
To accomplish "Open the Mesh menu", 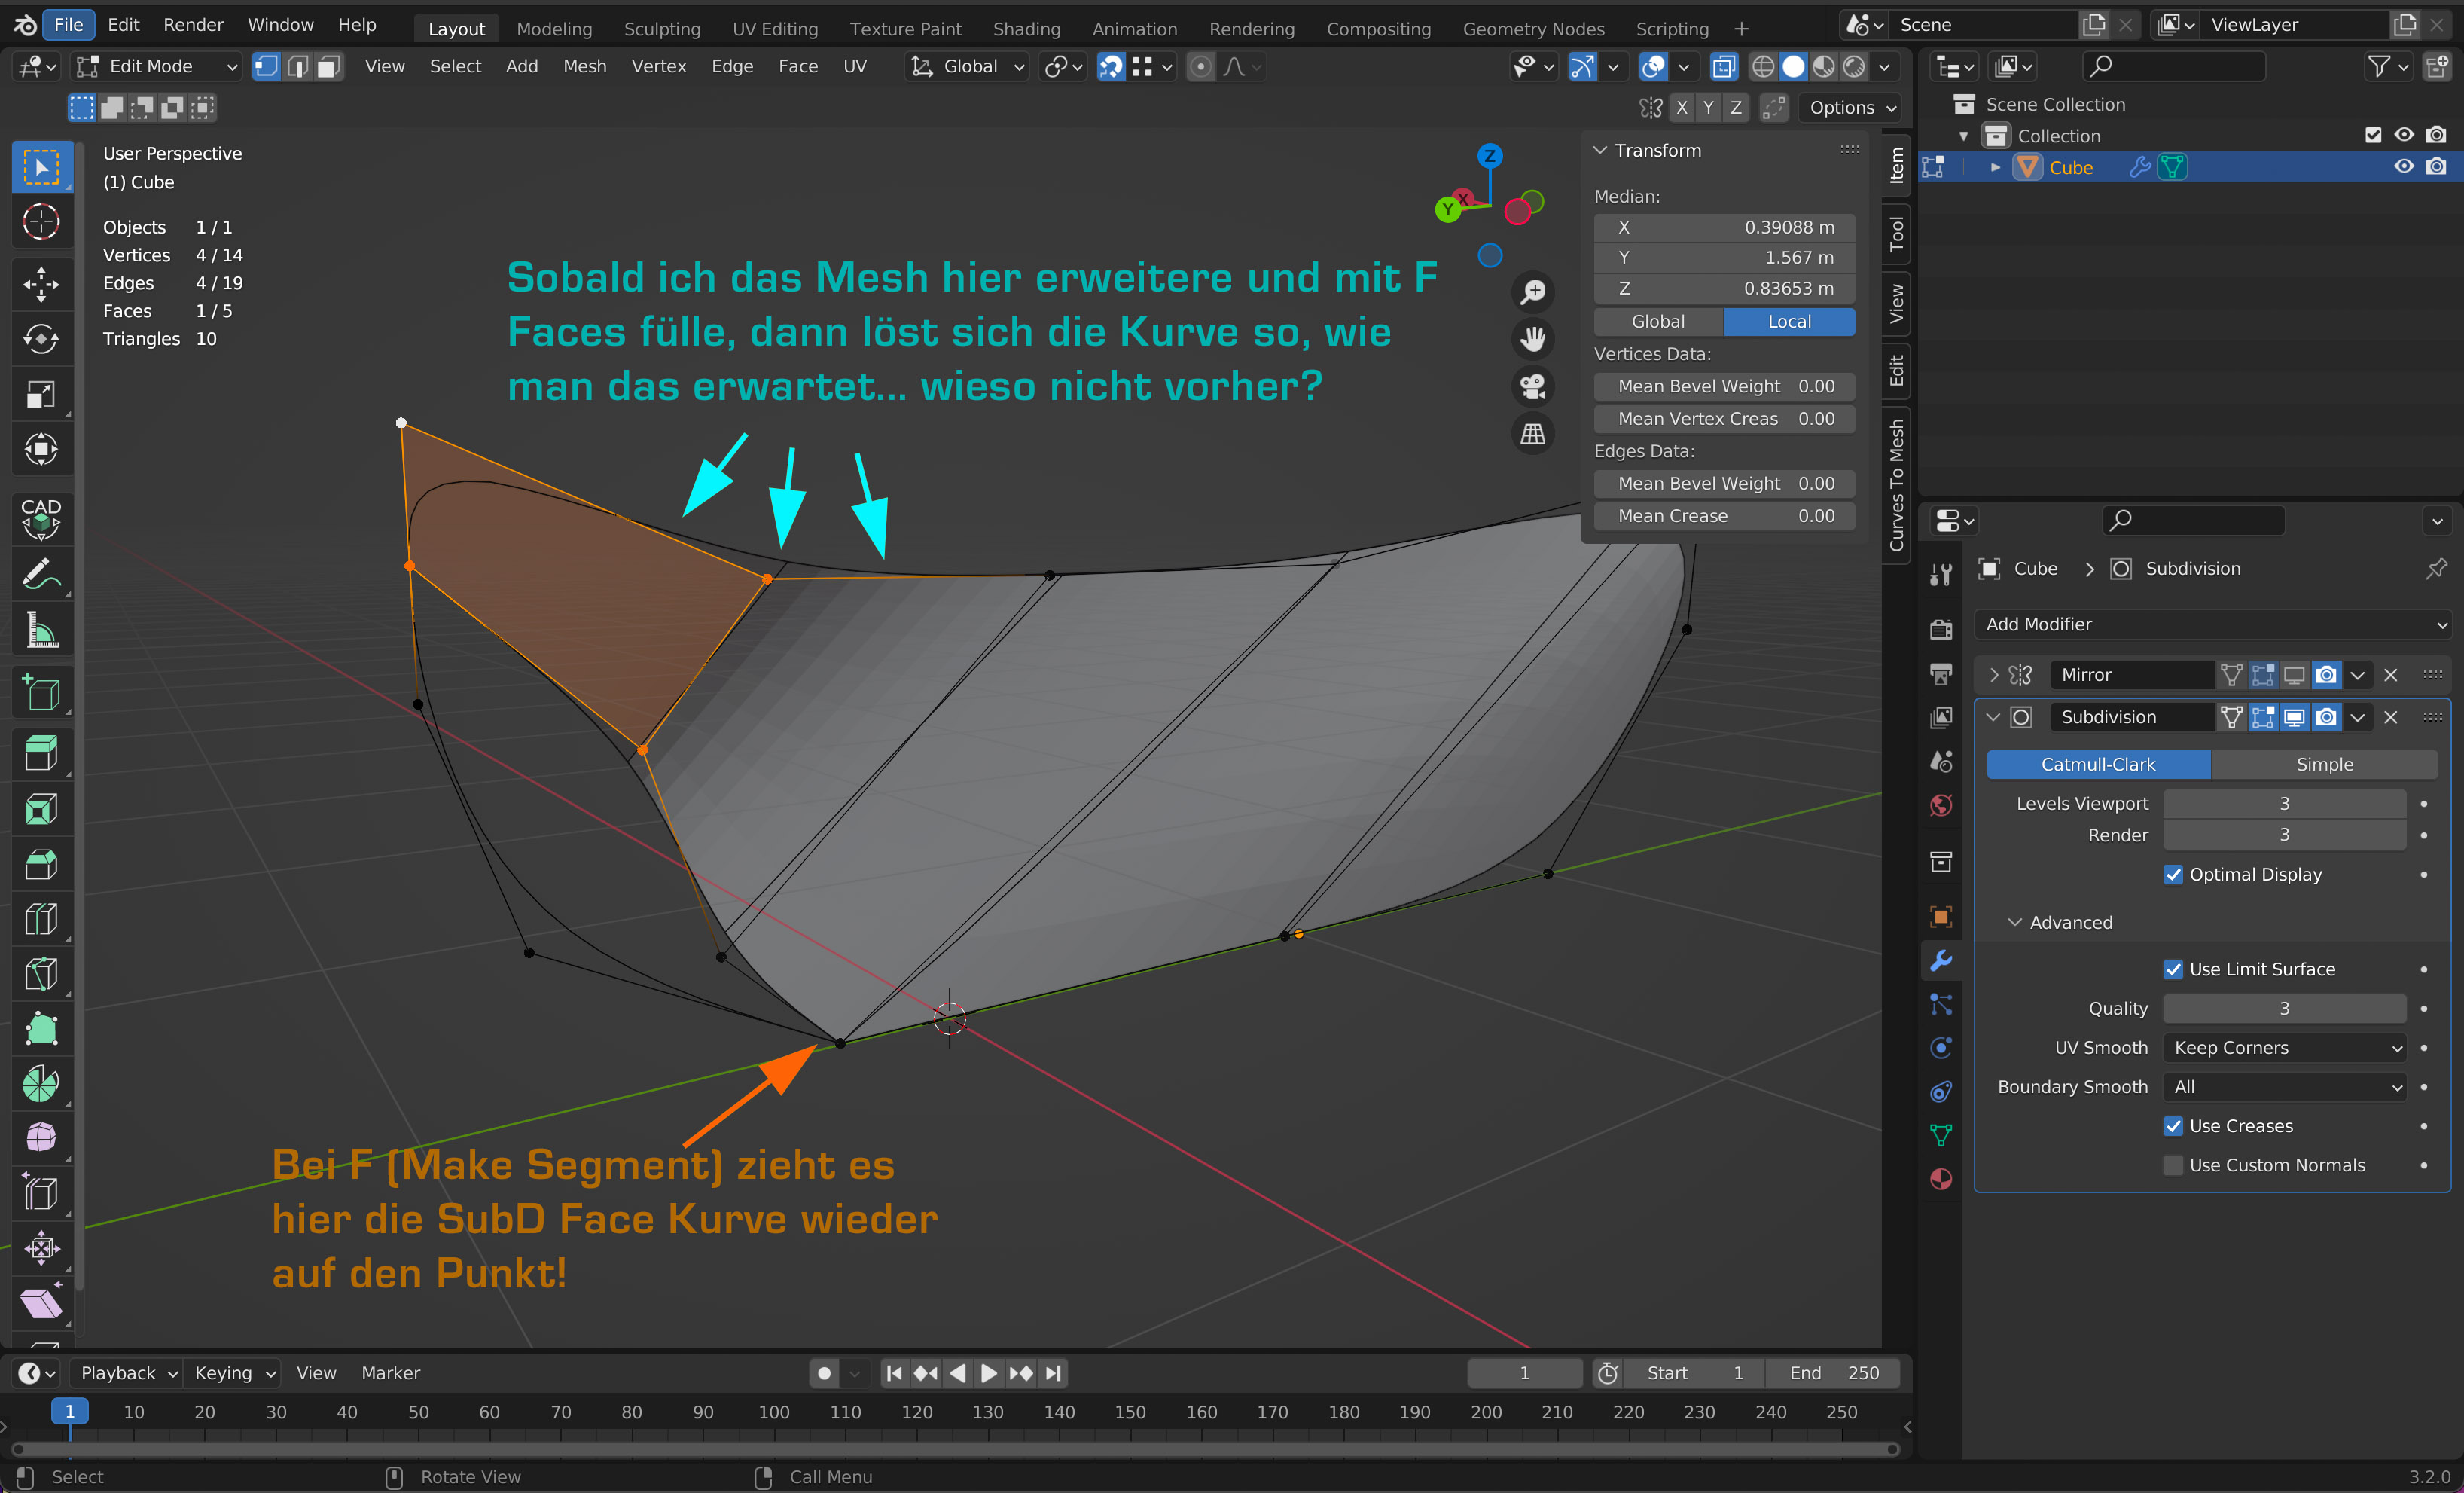I will coord(584,66).
